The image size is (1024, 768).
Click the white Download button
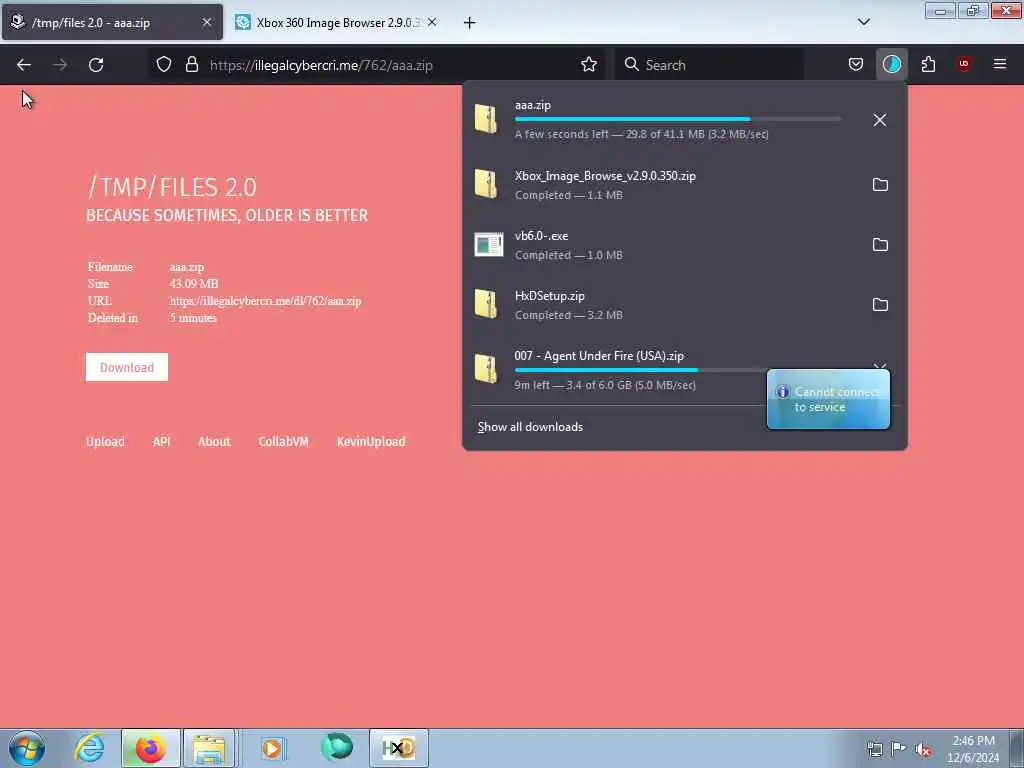pos(127,367)
